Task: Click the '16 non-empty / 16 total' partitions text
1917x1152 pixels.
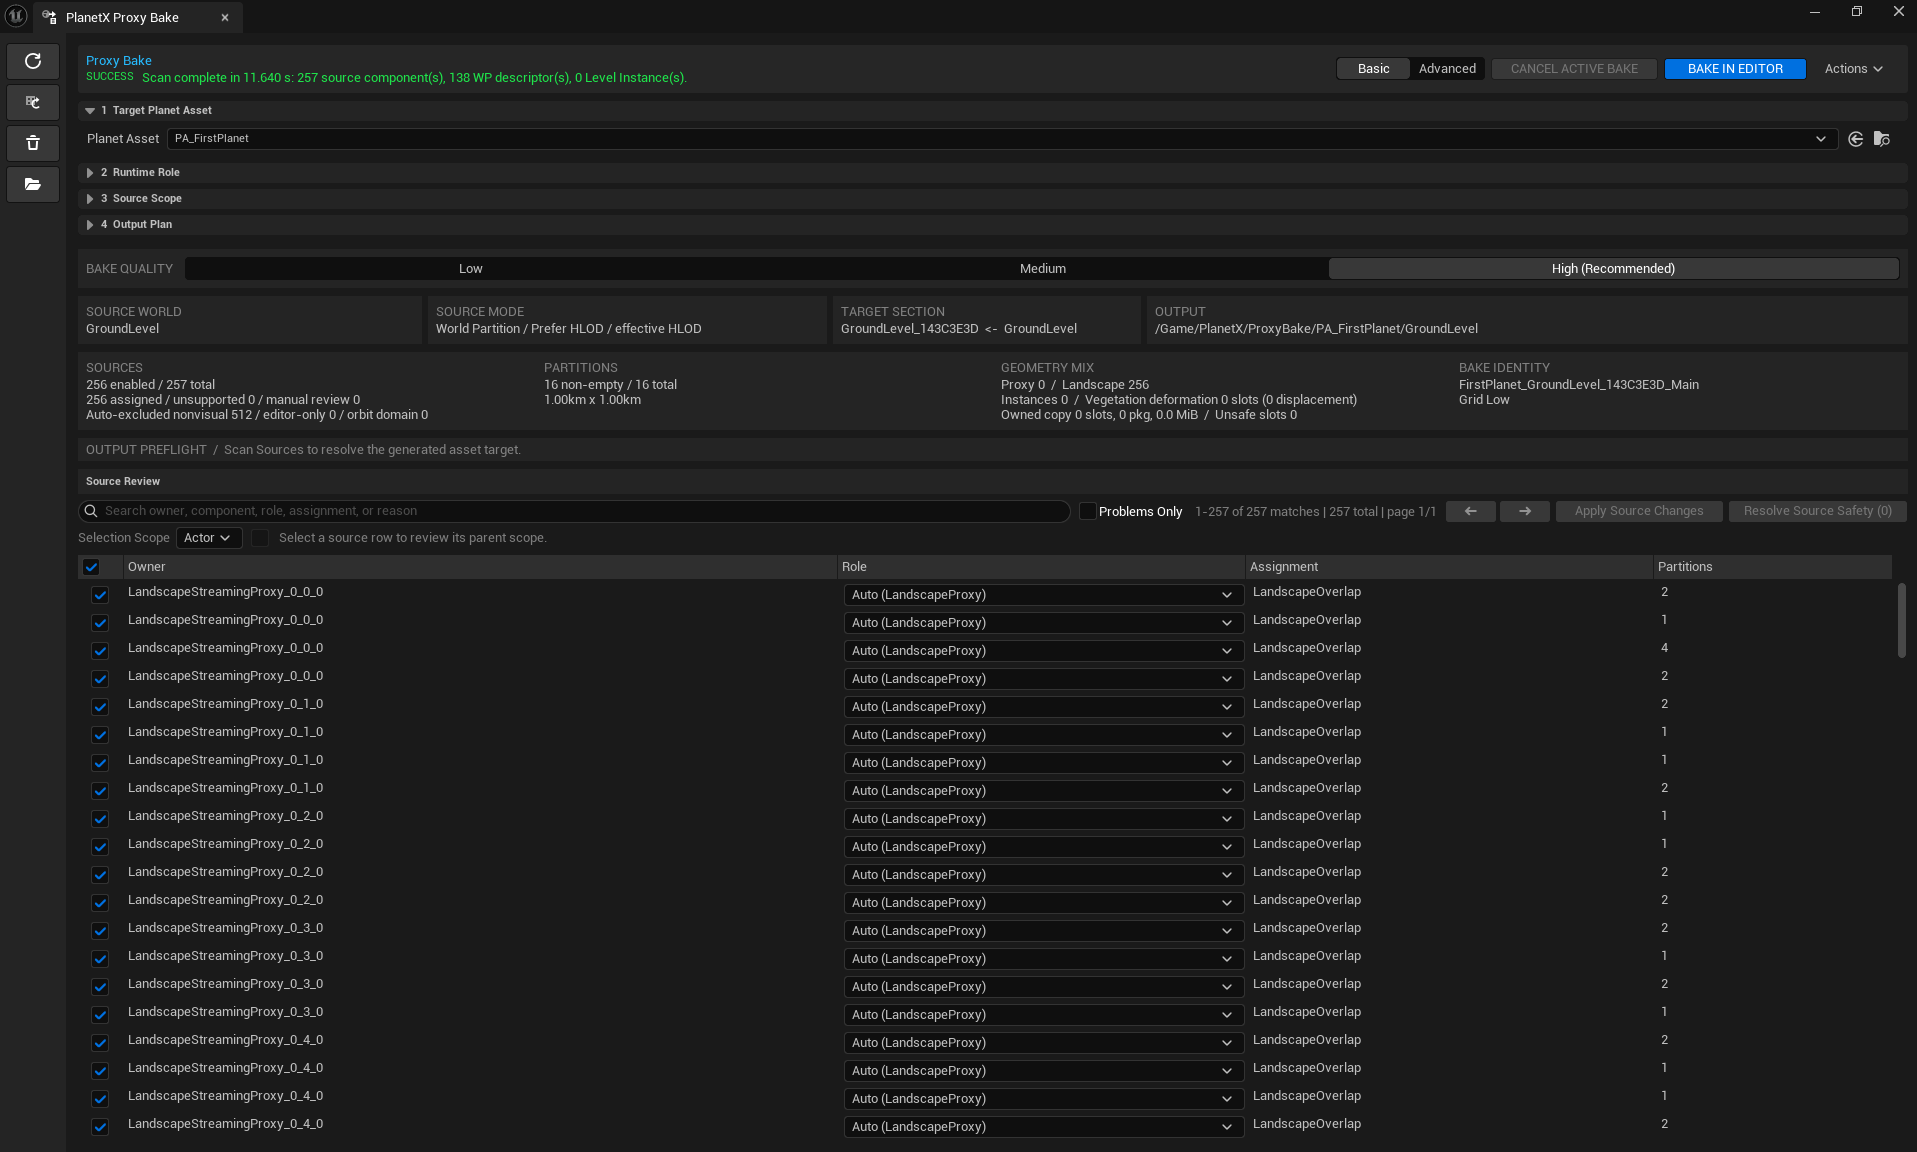Action: tap(610, 385)
